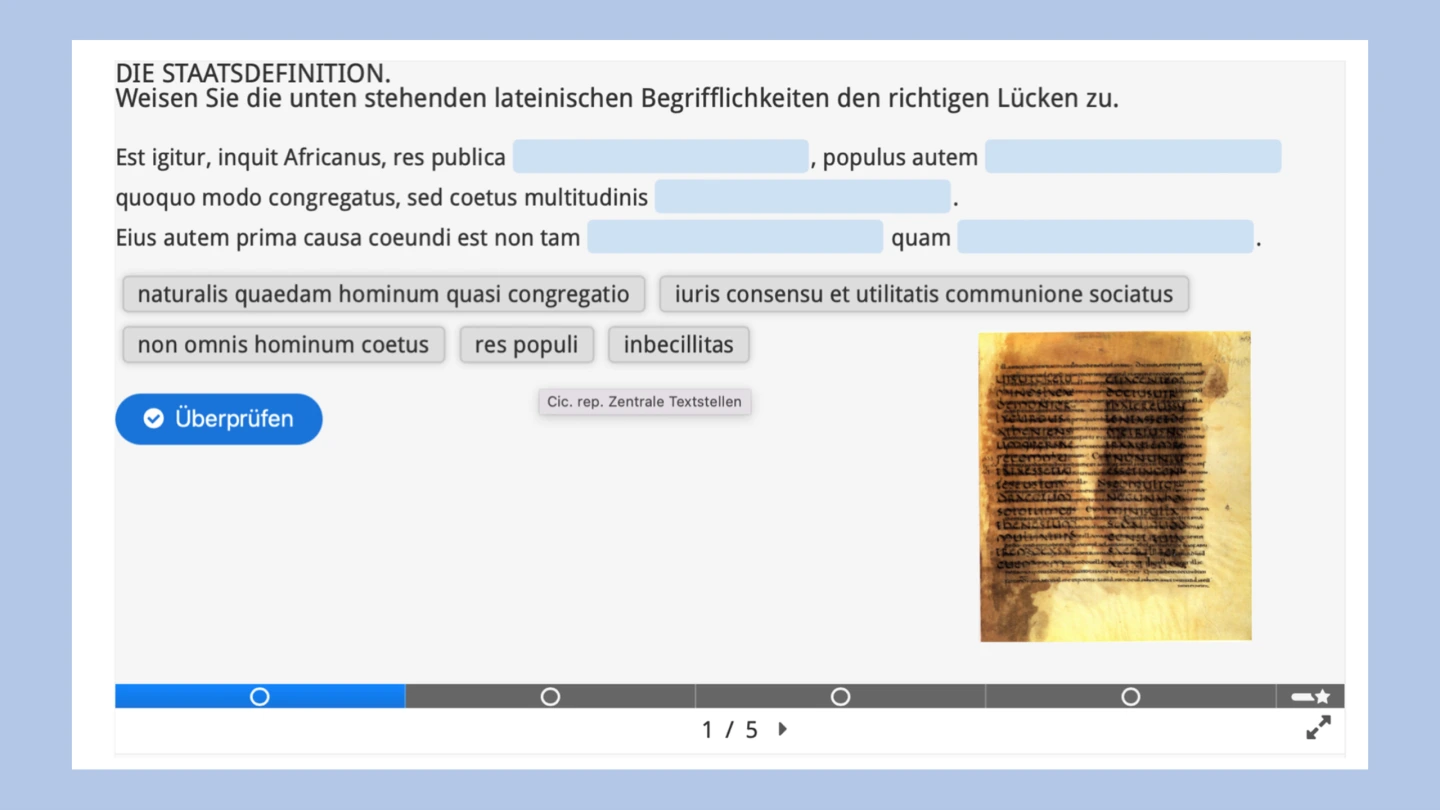Choose the 'iuris consensu et utilitatis communione sociatus' chip

[923, 295]
